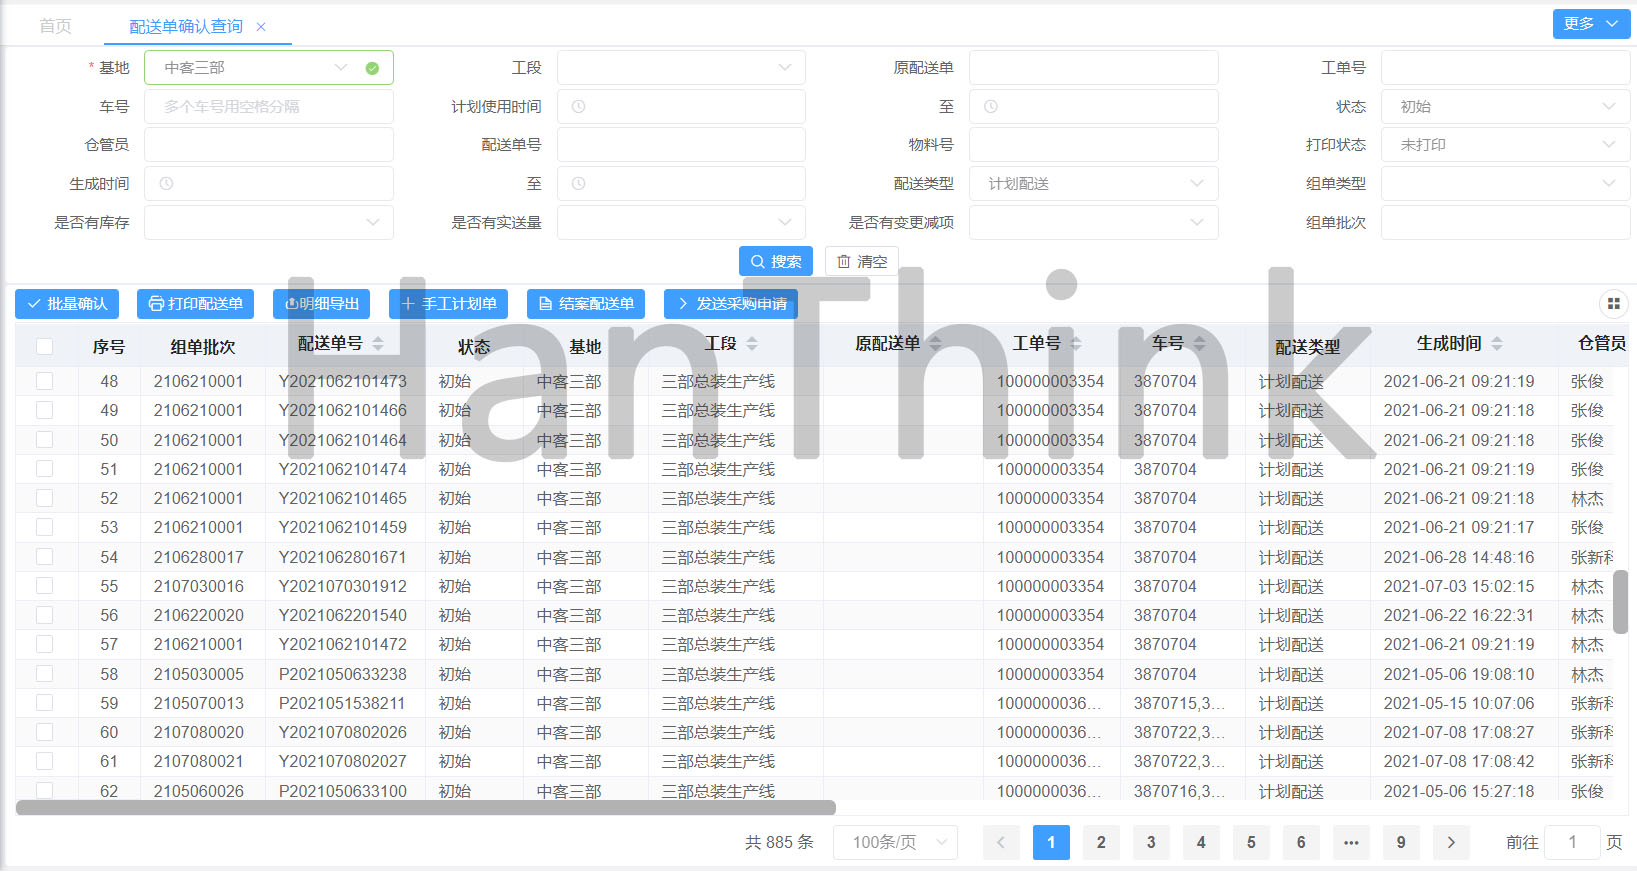
Task: Focus the 物料号 input field
Action: [x=1094, y=145]
